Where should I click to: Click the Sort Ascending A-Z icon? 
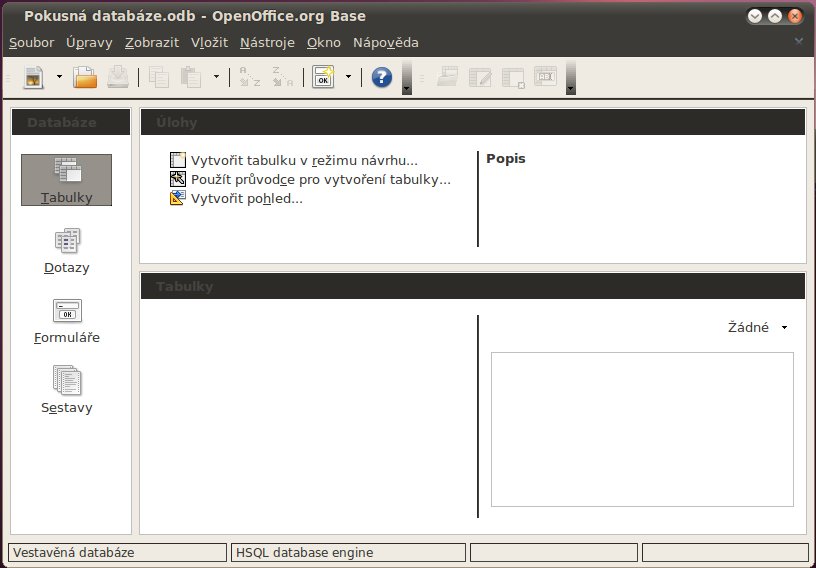[x=249, y=78]
